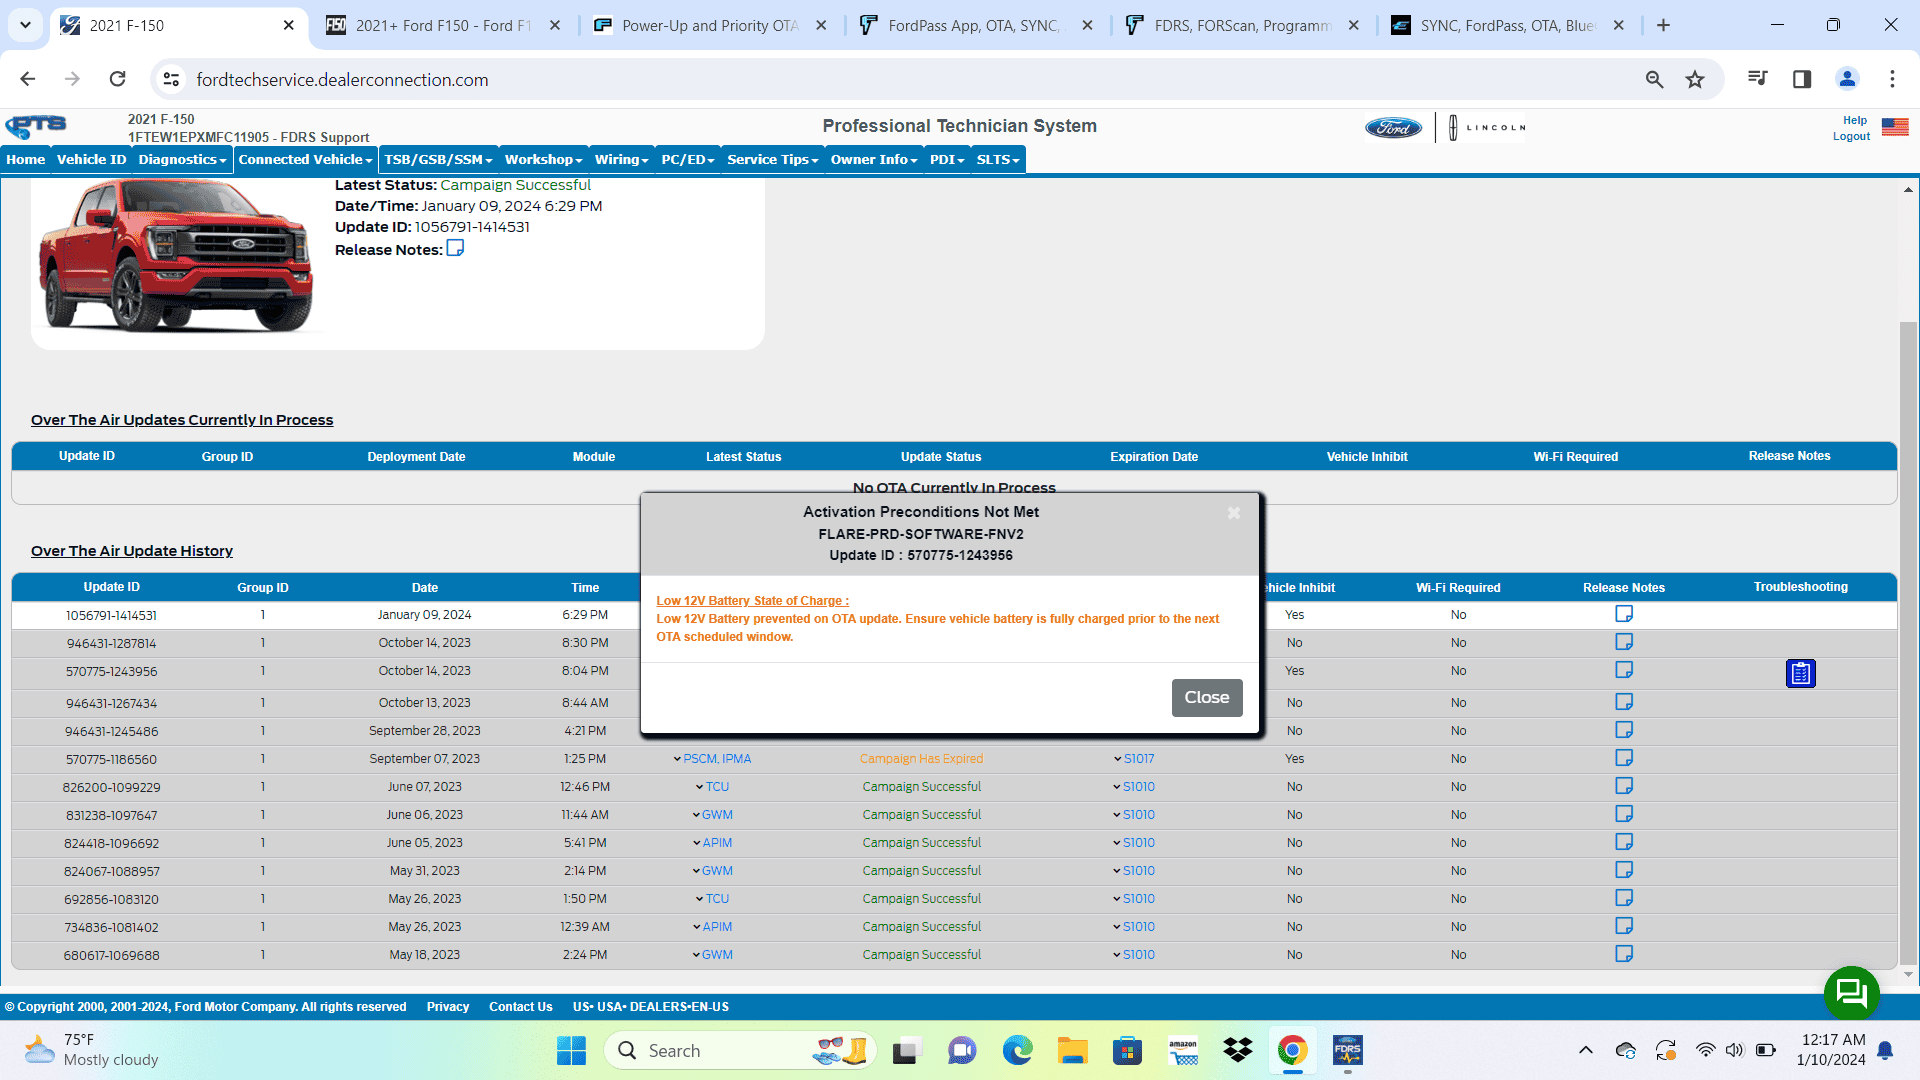Screen dimensions: 1920x1080
Task: Open Microsoft Edge from the taskbar
Action: point(1017,1051)
